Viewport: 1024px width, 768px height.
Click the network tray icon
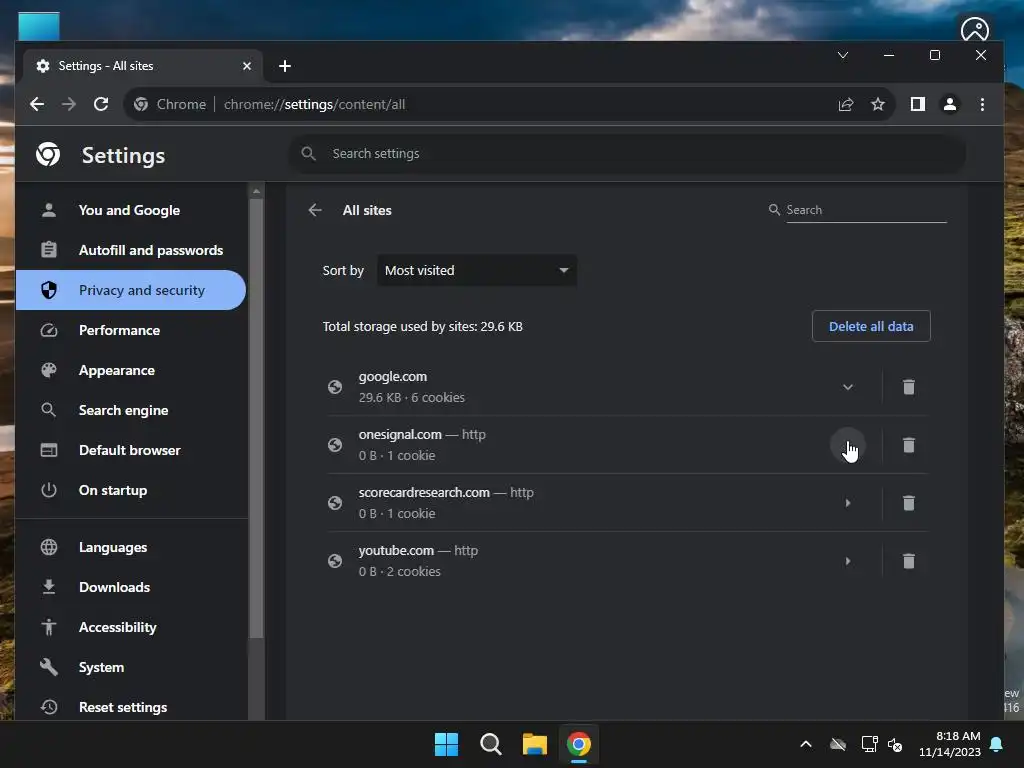click(869, 744)
